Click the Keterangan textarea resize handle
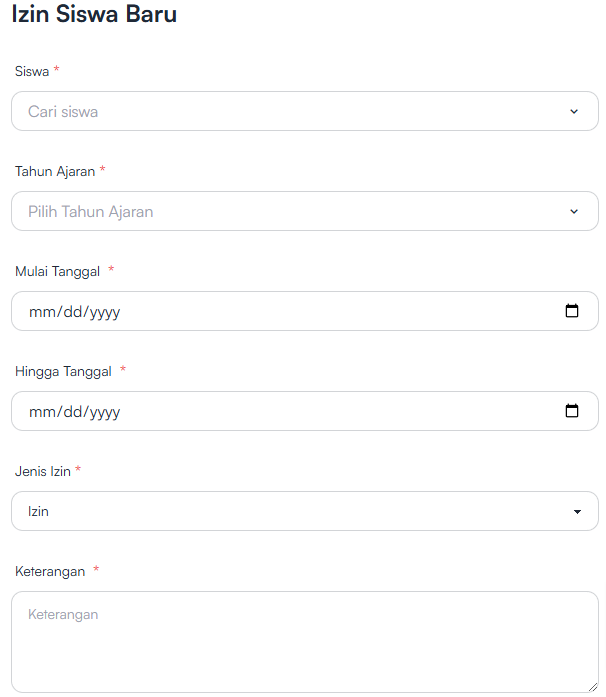Viewport: 606px width, 697px height. 593,687
